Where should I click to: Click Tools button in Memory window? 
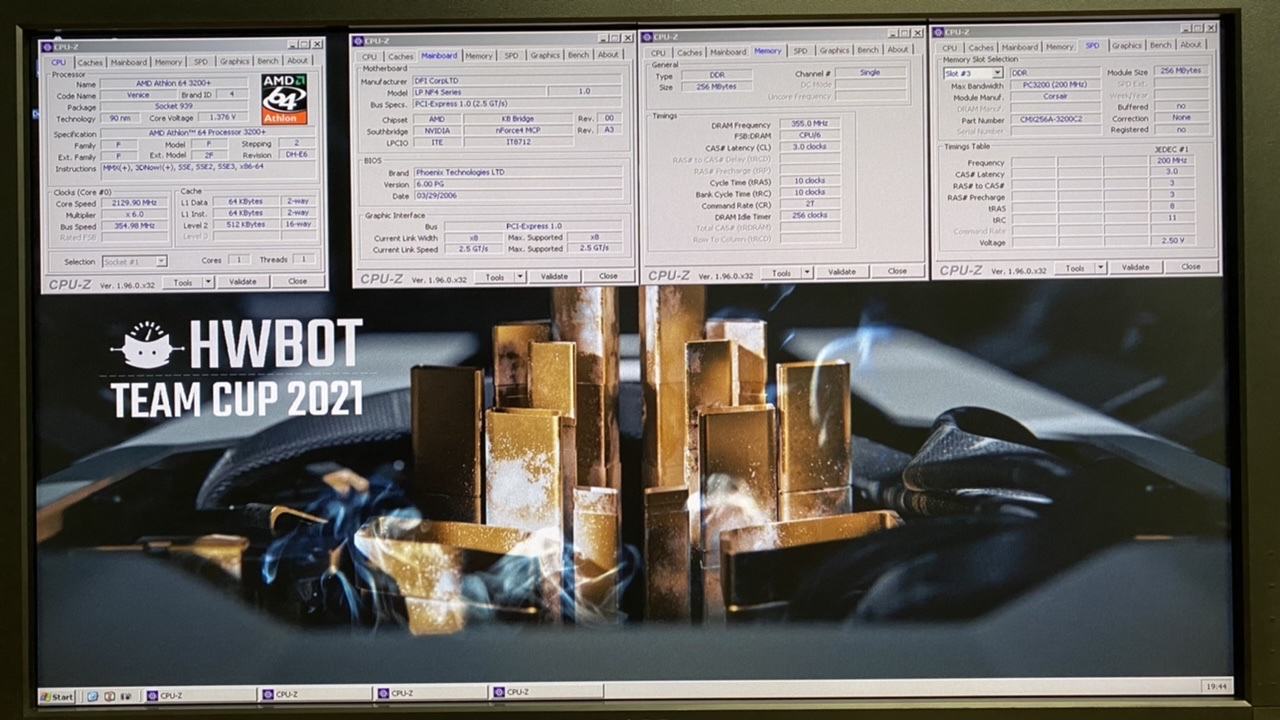point(781,272)
